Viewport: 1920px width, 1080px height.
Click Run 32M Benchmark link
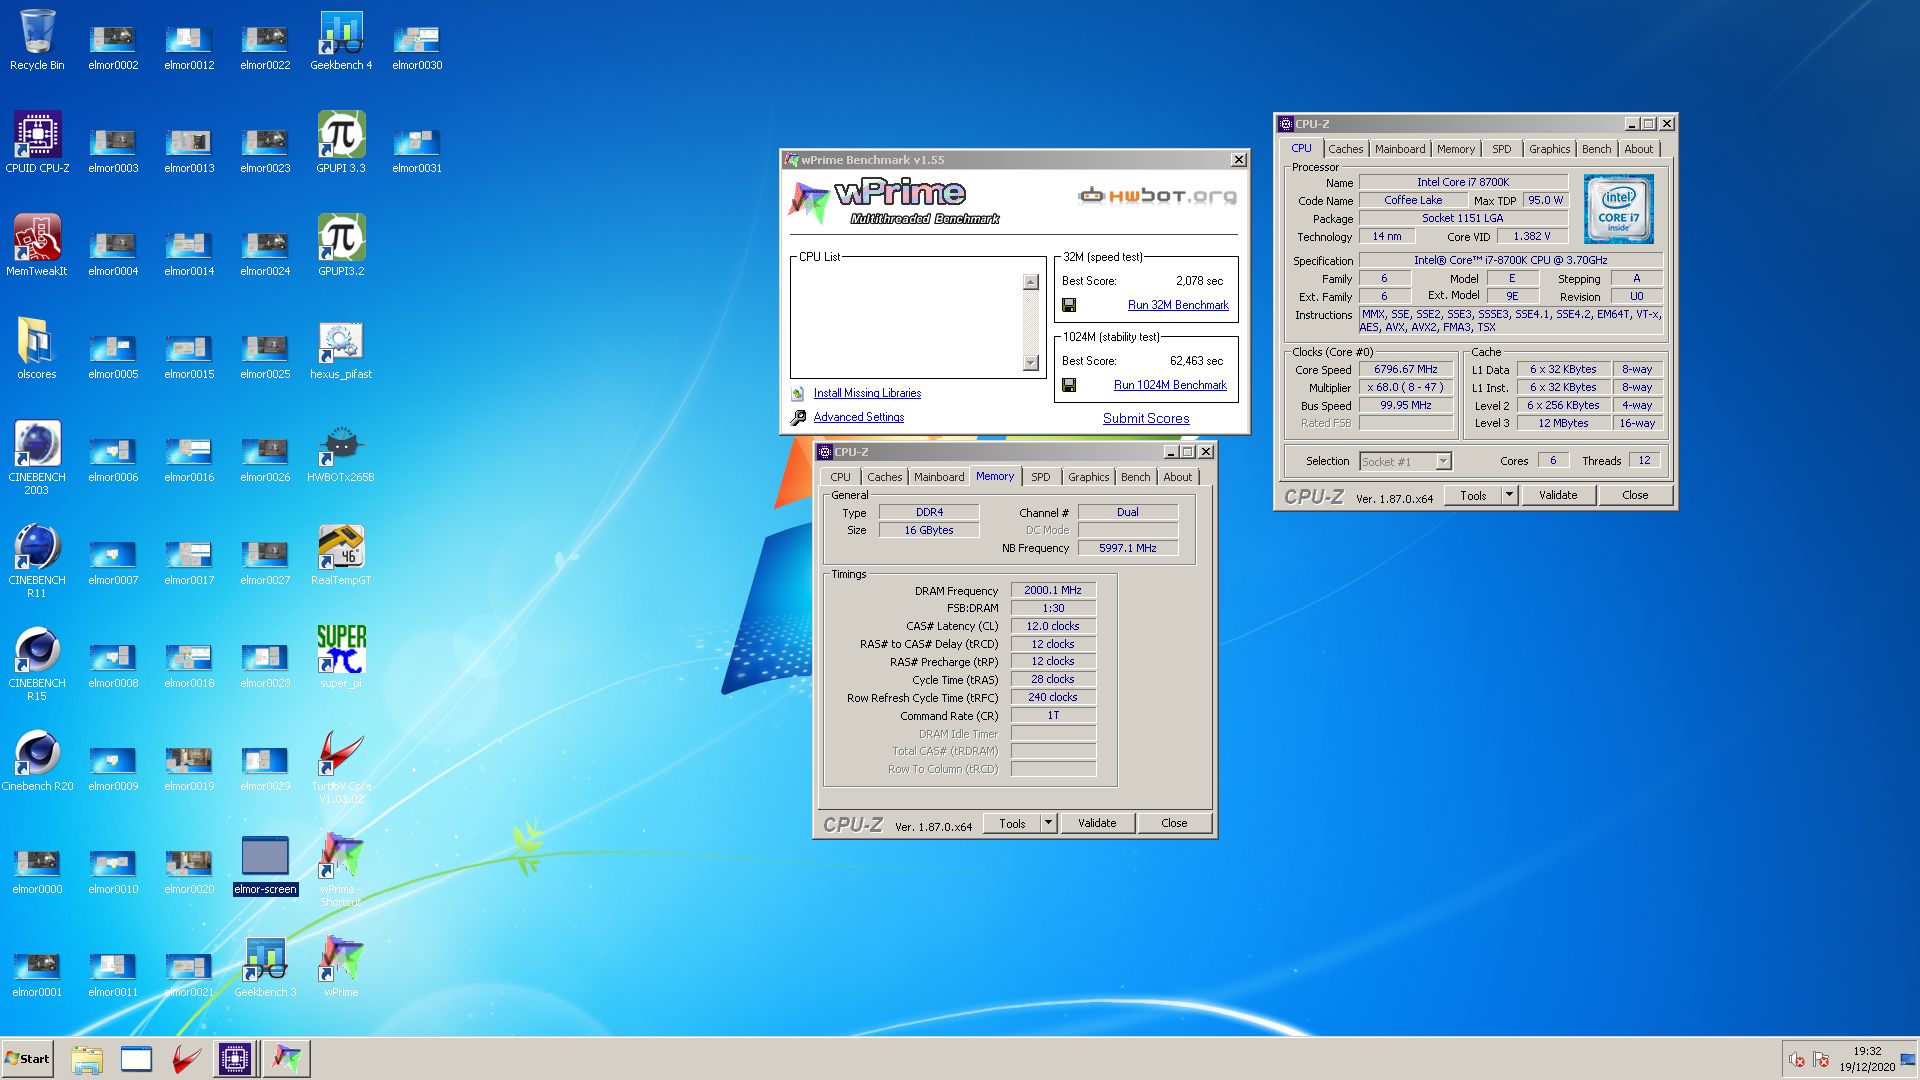click(1178, 305)
